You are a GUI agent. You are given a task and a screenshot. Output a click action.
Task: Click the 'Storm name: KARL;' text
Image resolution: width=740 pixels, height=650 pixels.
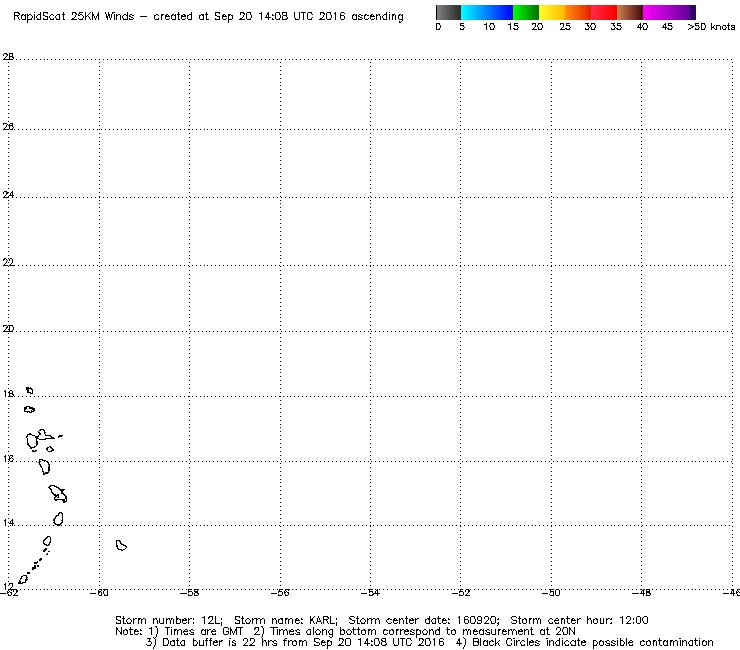(x=286, y=620)
